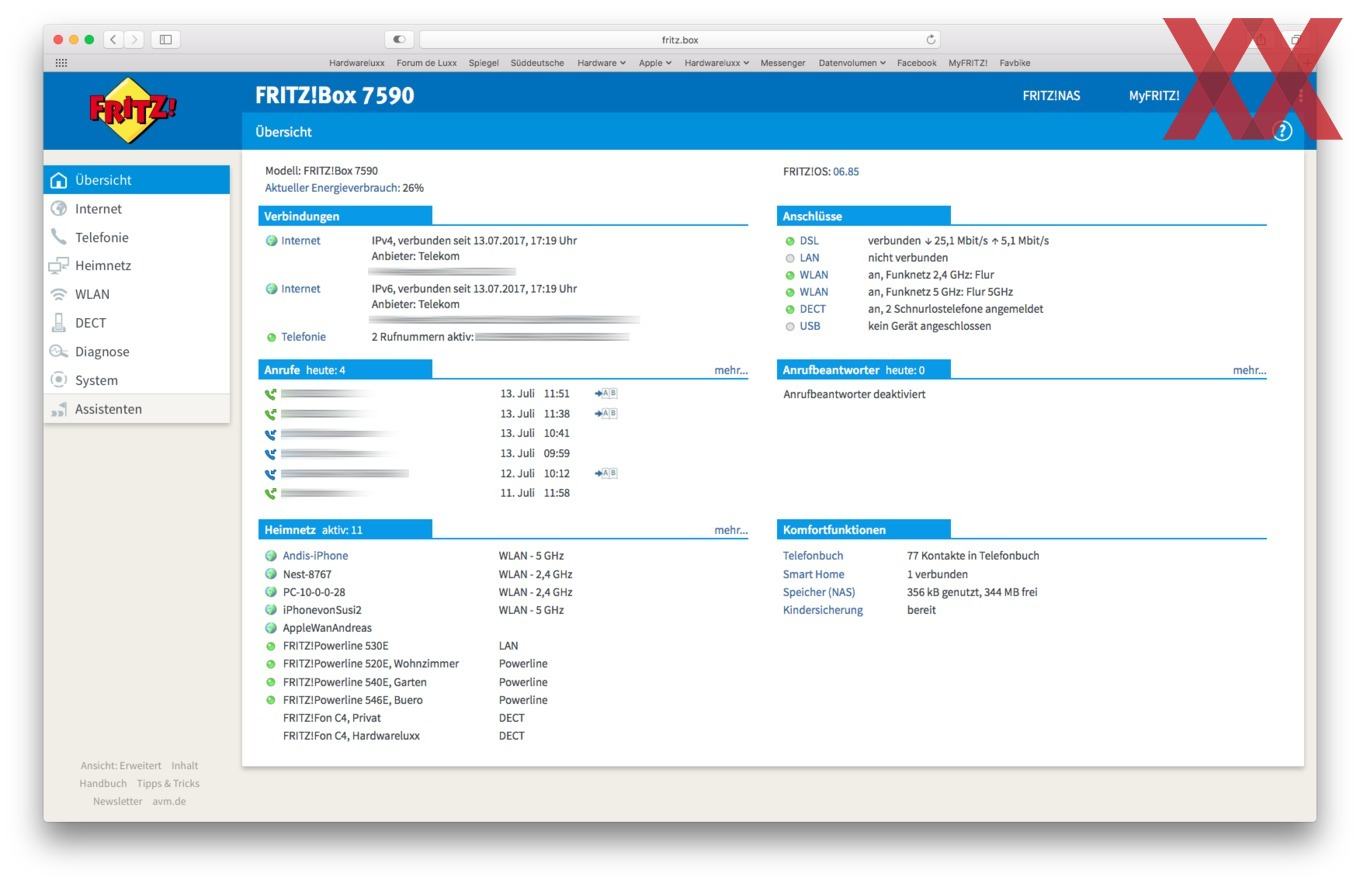Open the Heimnetz sidebar section

(137, 266)
